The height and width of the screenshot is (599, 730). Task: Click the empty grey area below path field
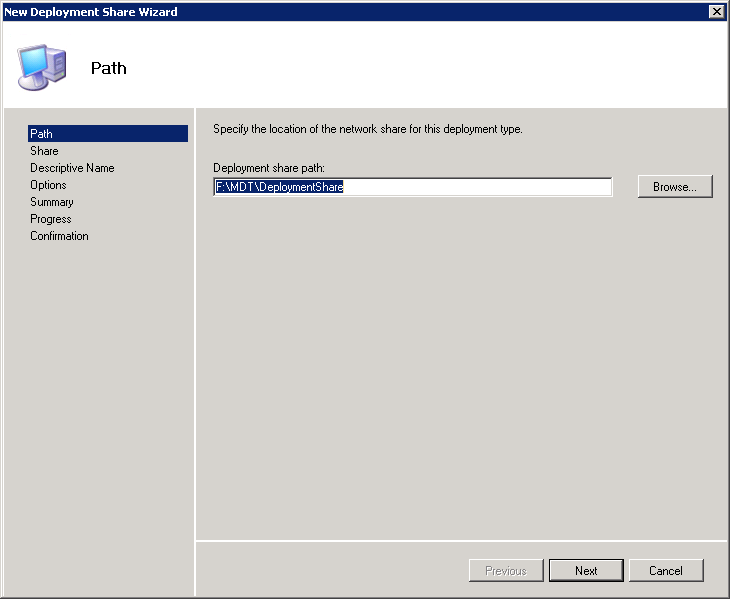pyautogui.click(x=460, y=370)
